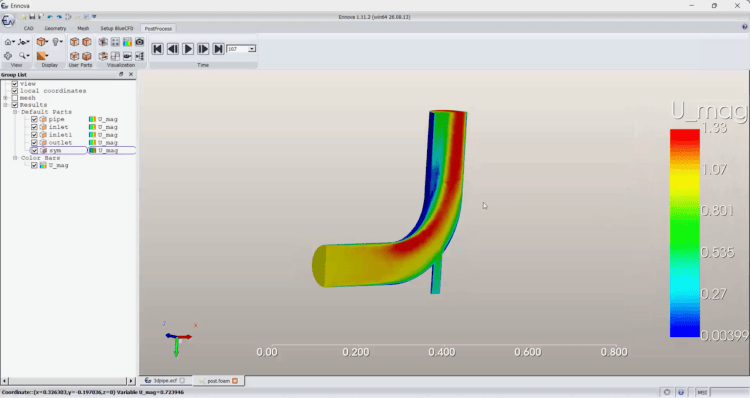Click the last second-row Visualization icon
This screenshot has width=750, height=398.
139,56
